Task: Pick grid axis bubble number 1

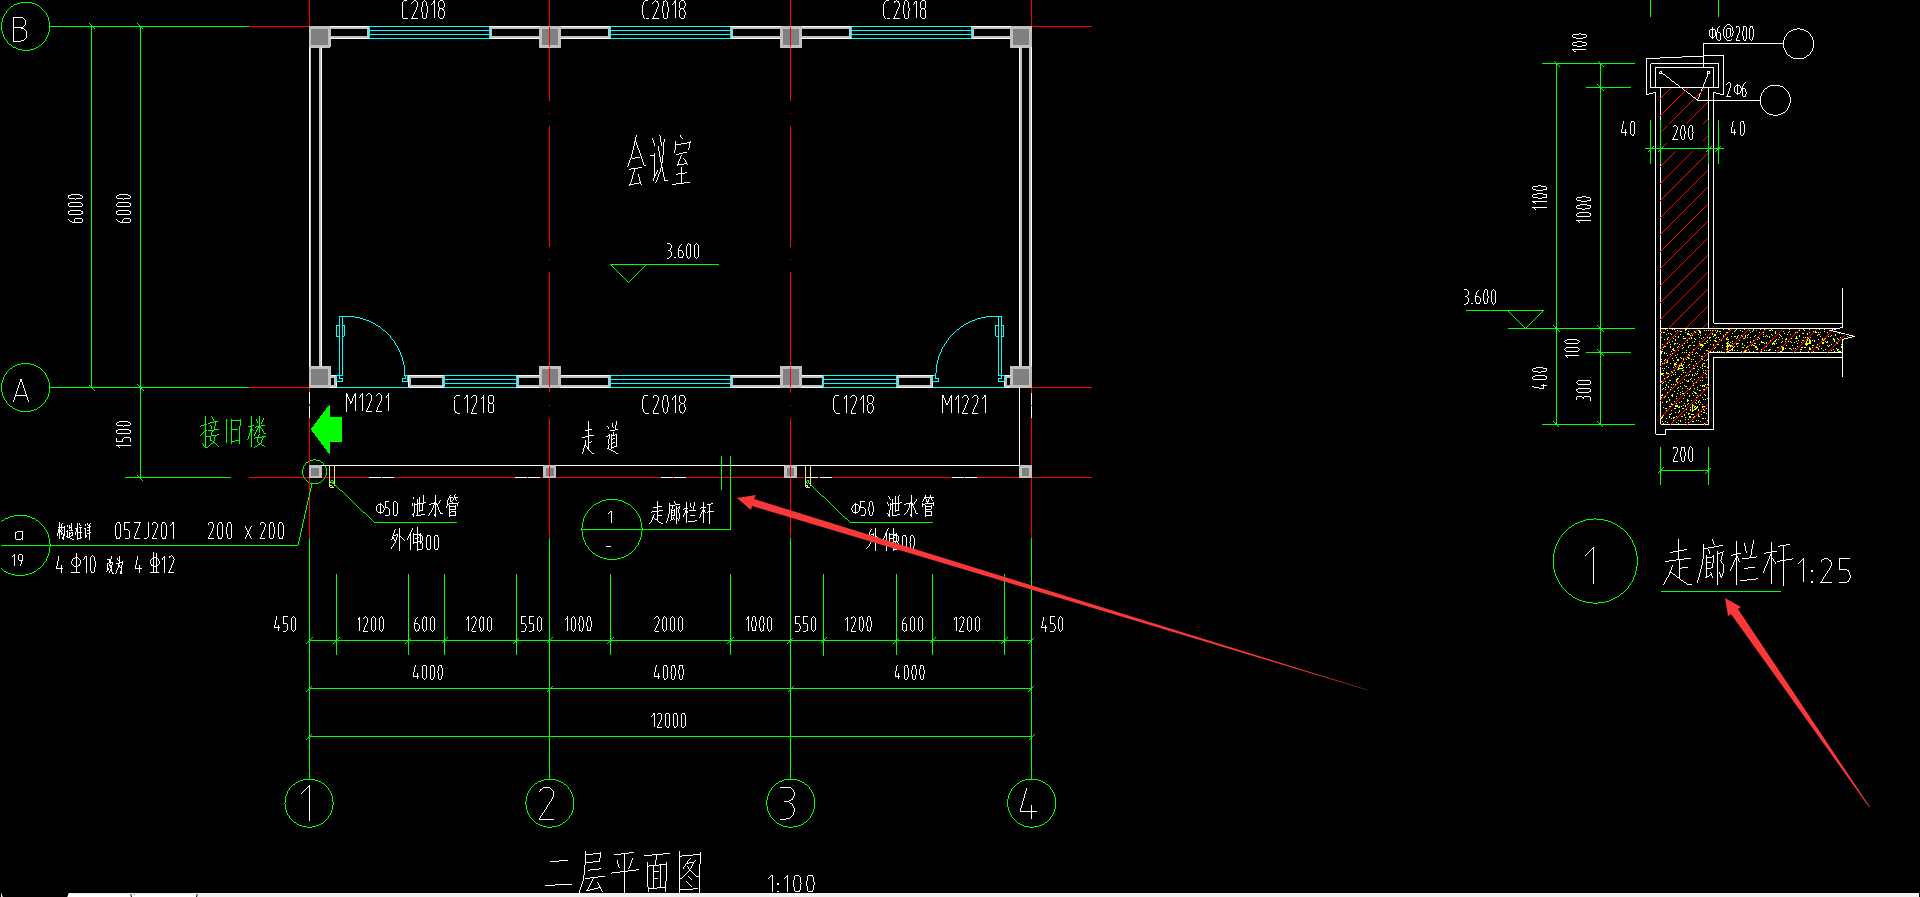Action: coord(309,803)
